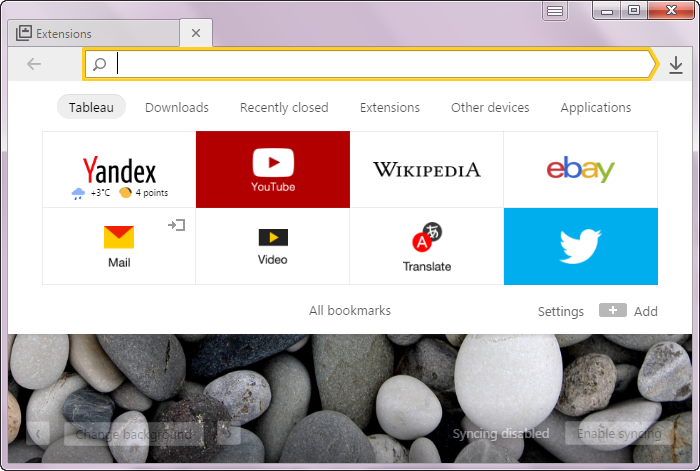Image resolution: width=700 pixels, height=471 pixels.
Task: Close the browser window
Action: pos(671,11)
